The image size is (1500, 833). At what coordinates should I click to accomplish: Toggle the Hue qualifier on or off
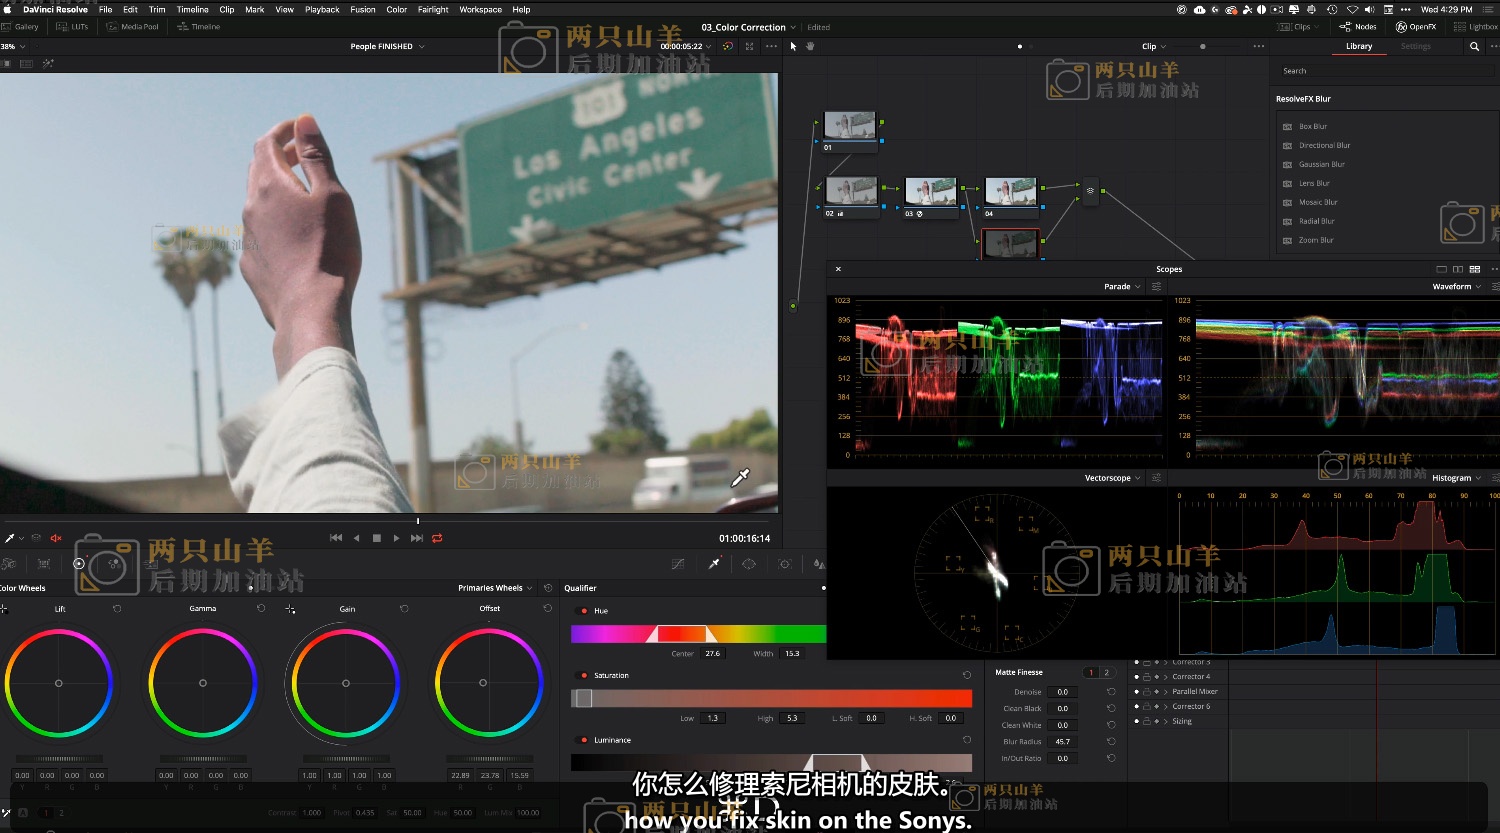pyautogui.click(x=584, y=611)
